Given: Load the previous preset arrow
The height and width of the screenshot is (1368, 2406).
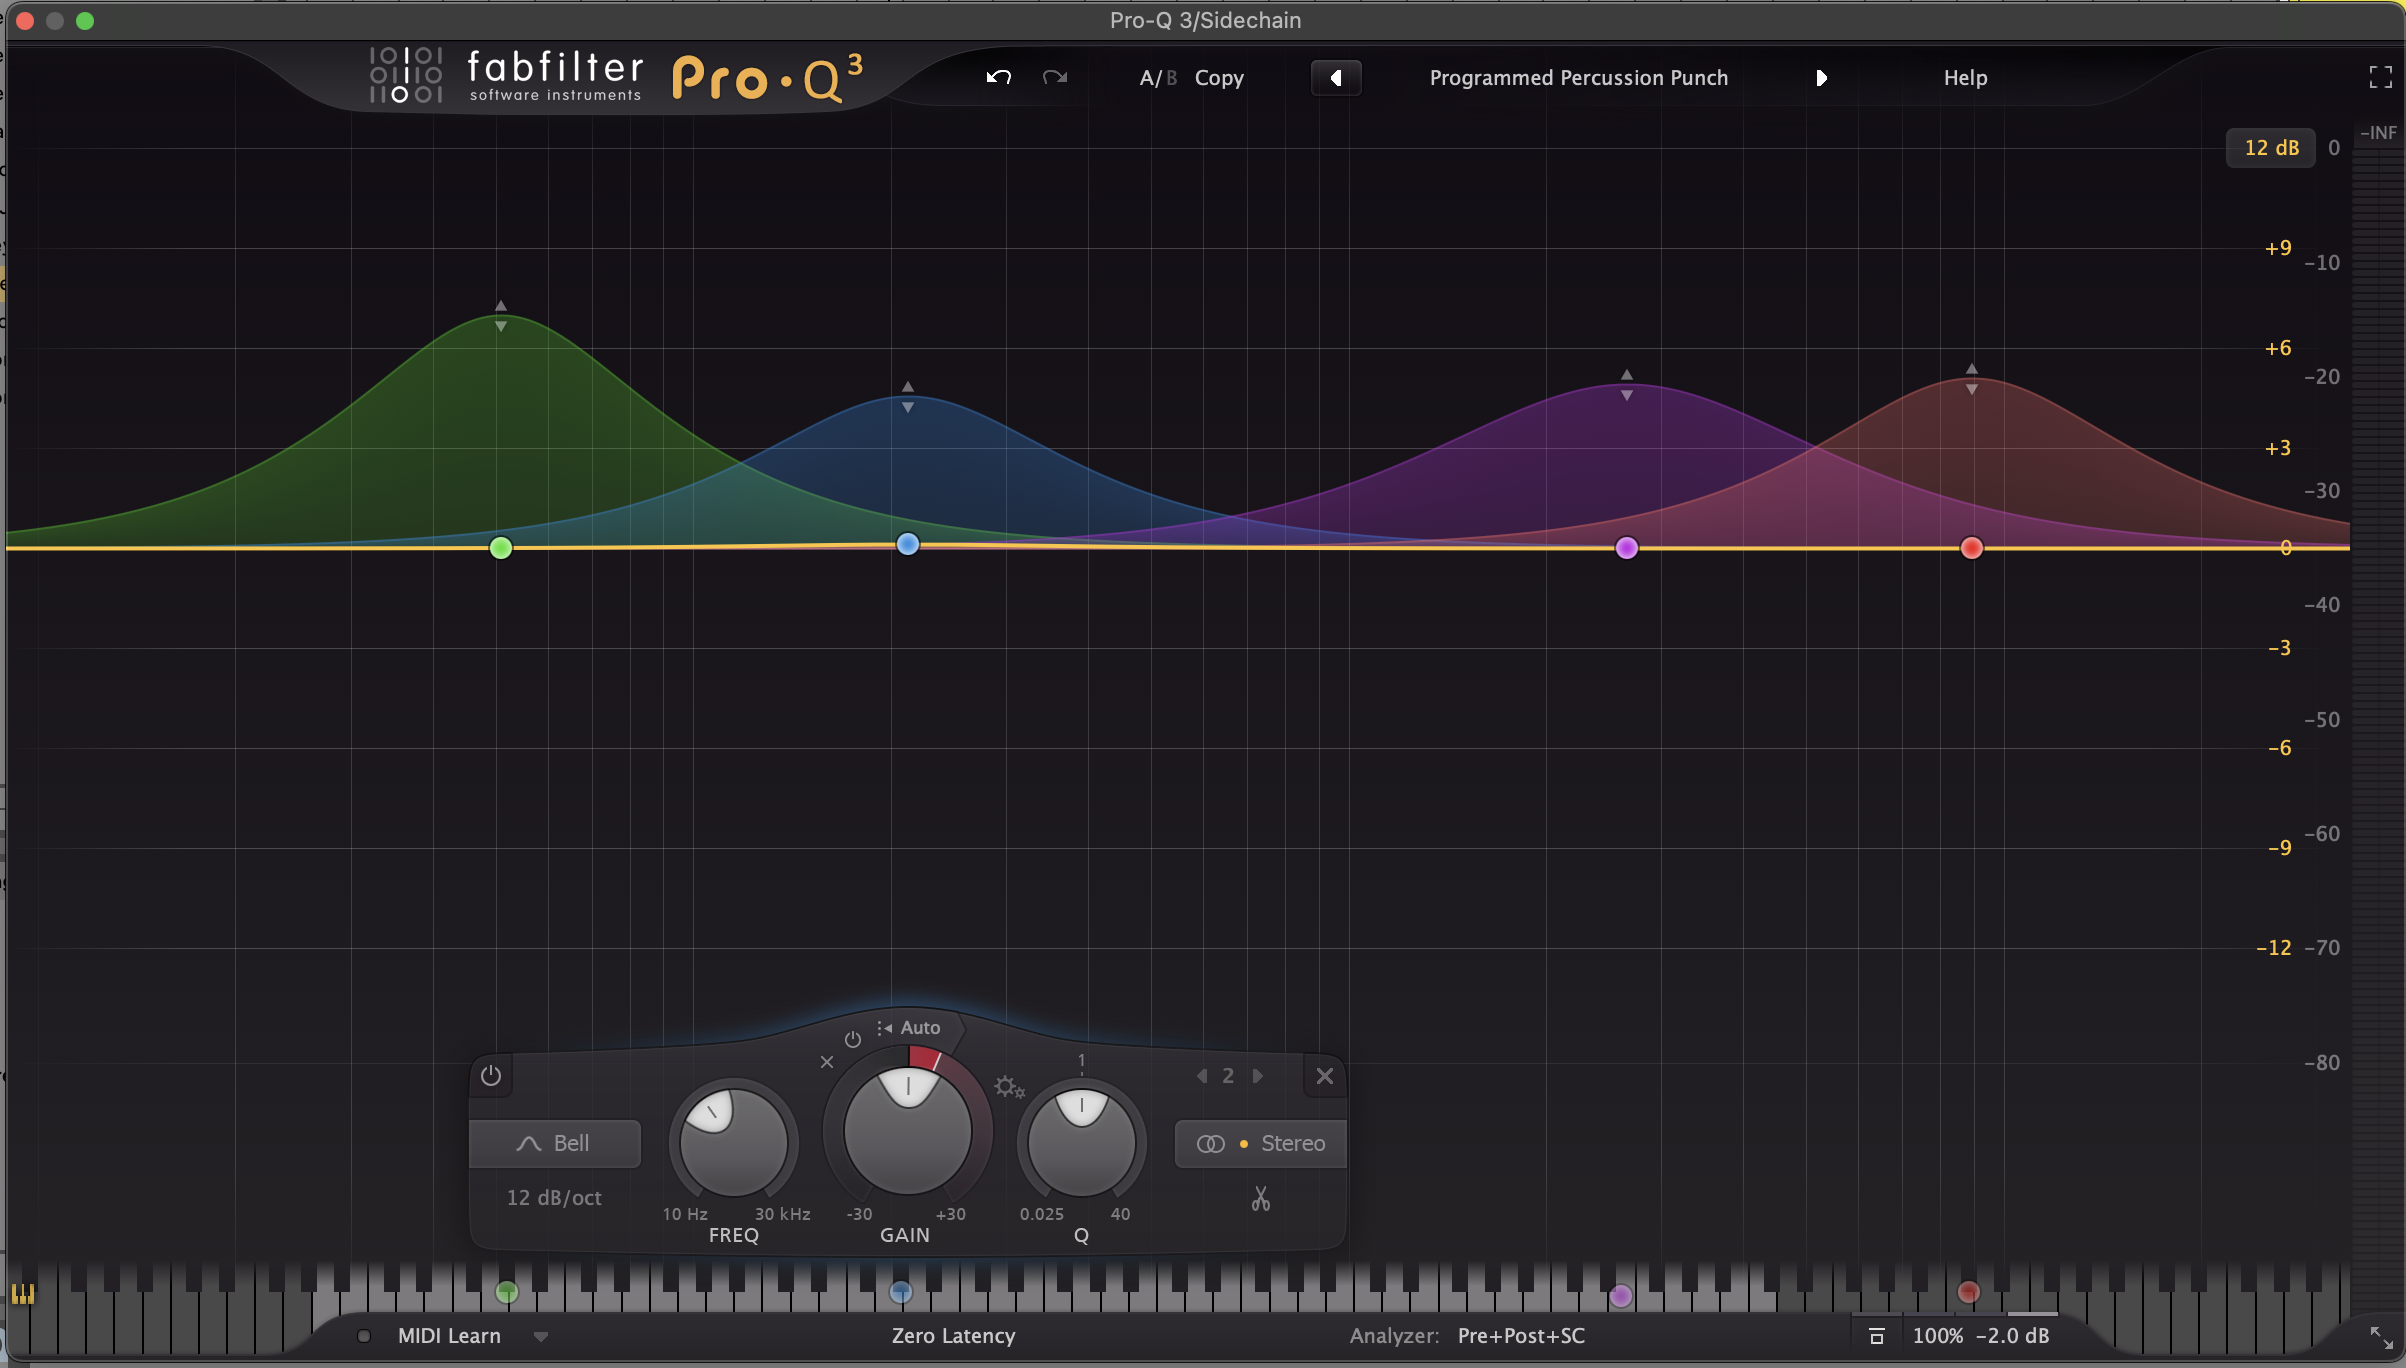Looking at the screenshot, I should coord(1336,77).
